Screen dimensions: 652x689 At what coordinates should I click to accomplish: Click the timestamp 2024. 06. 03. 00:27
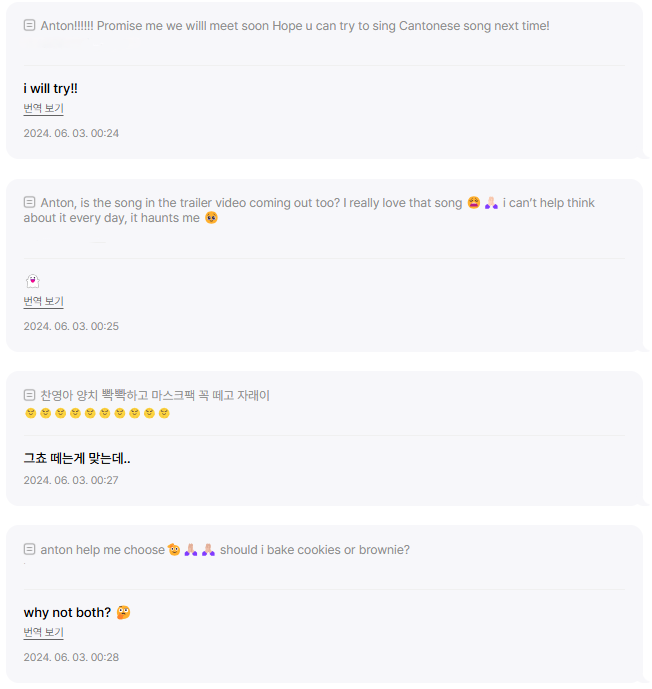pyautogui.click(x=71, y=480)
